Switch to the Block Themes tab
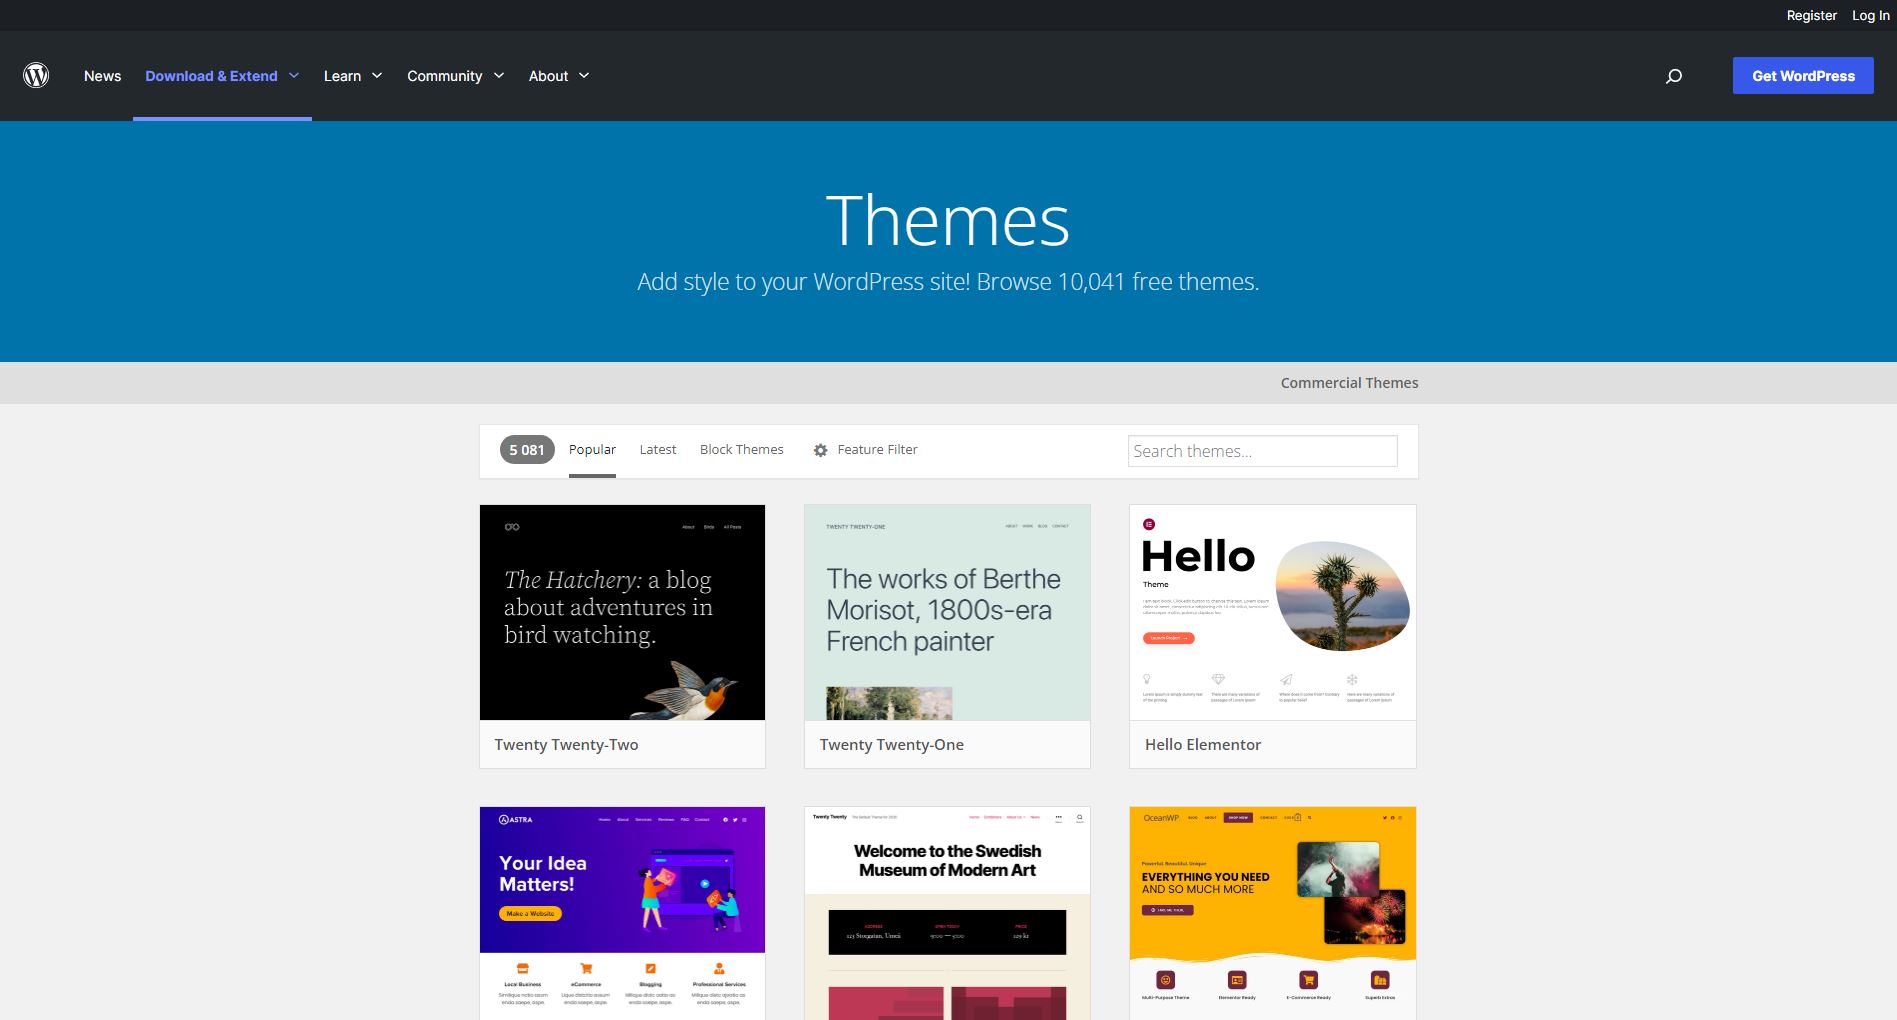The height and width of the screenshot is (1020, 1897). tap(742, 450)
